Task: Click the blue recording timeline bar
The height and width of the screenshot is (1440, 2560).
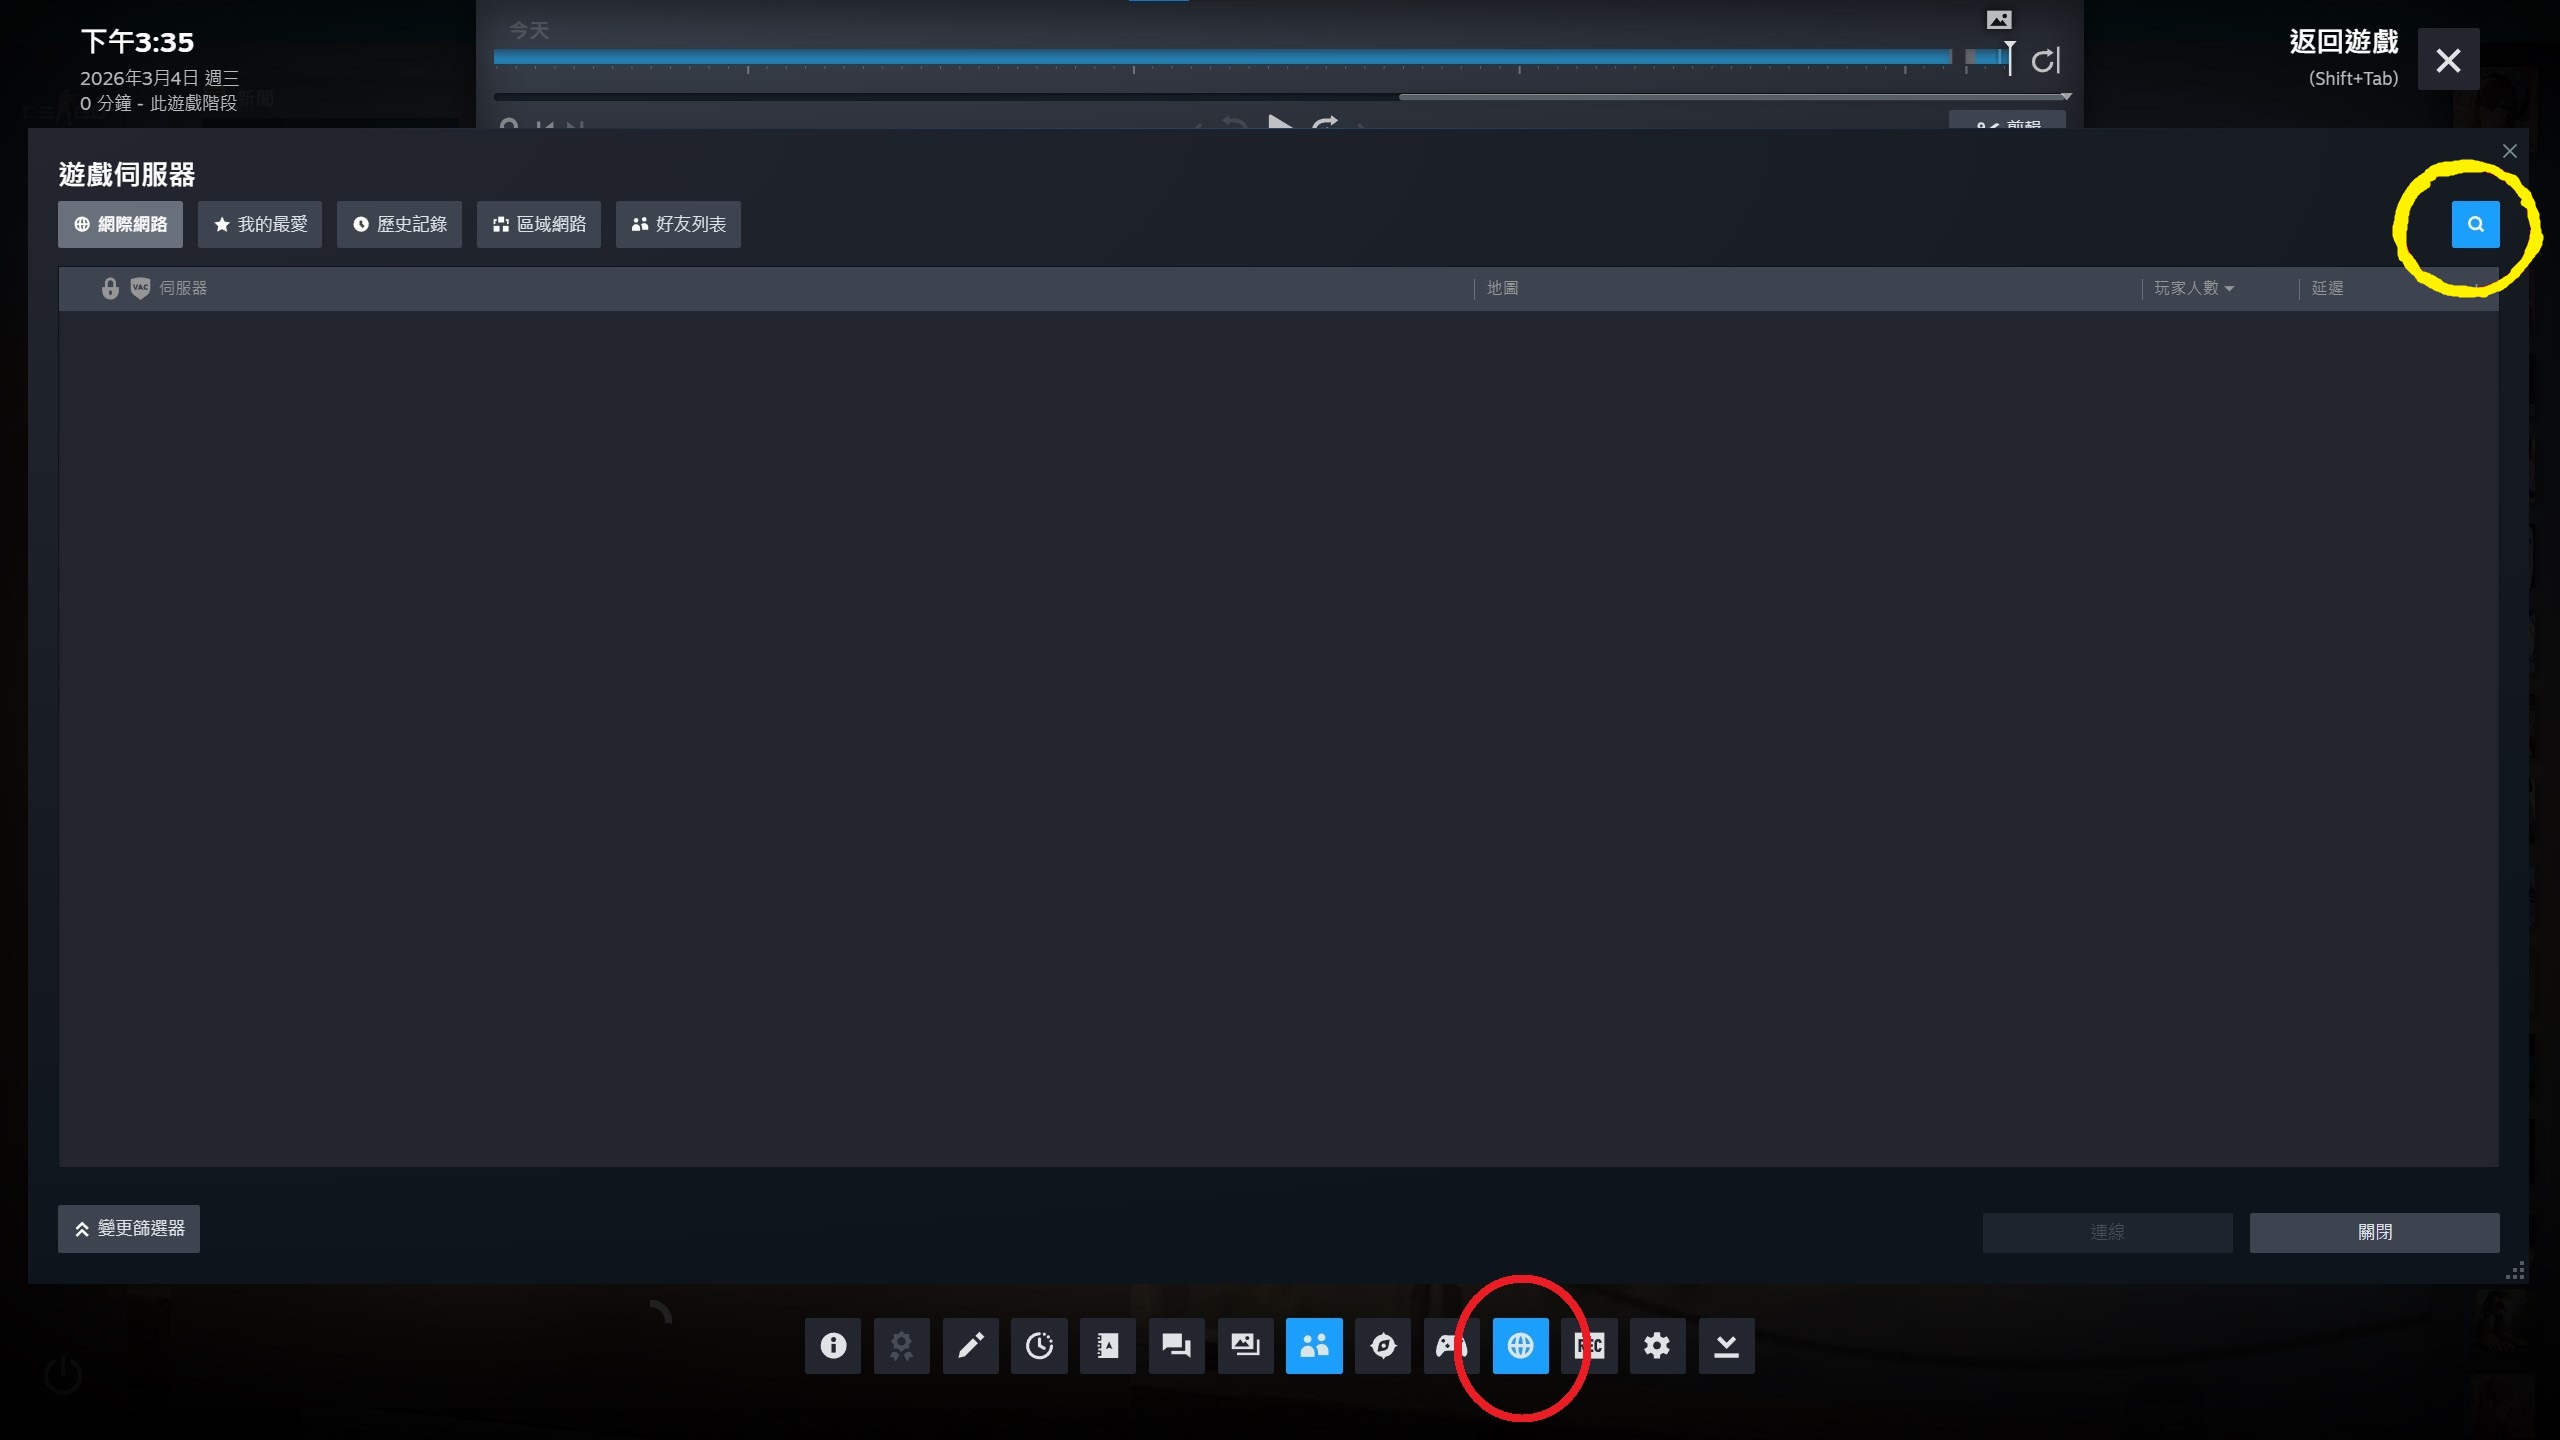Action: coord(1220,57)
